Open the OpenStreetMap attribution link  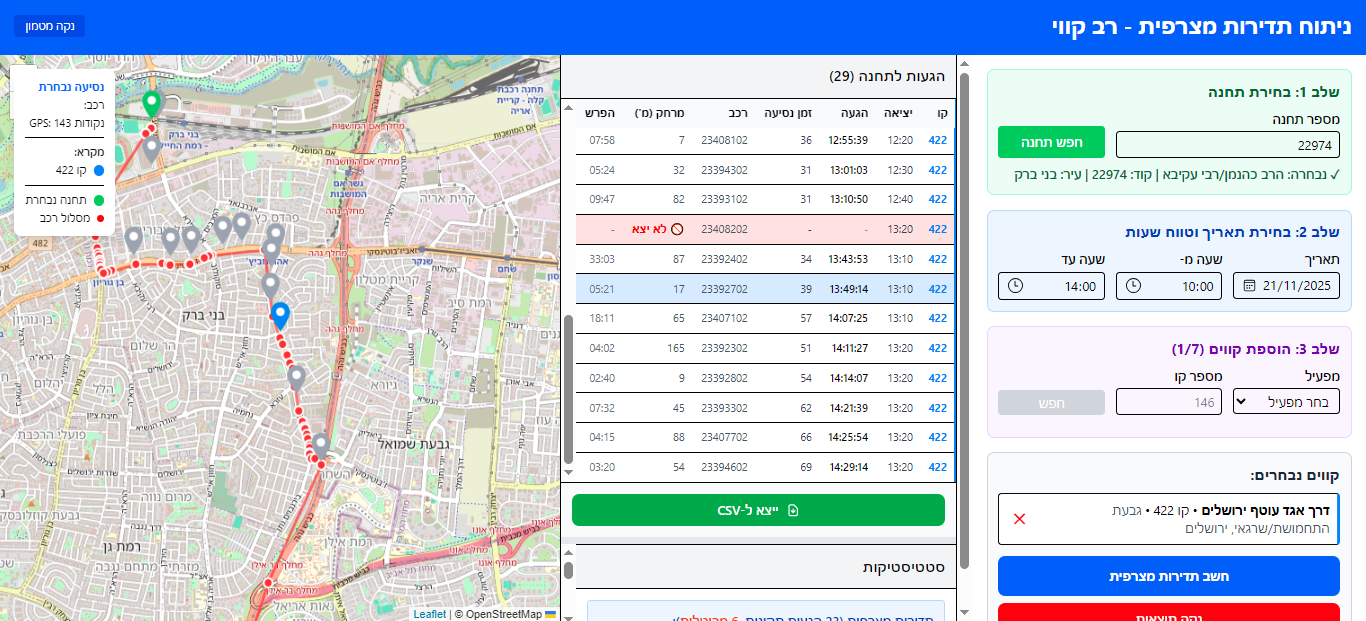(x=503, y=614)
